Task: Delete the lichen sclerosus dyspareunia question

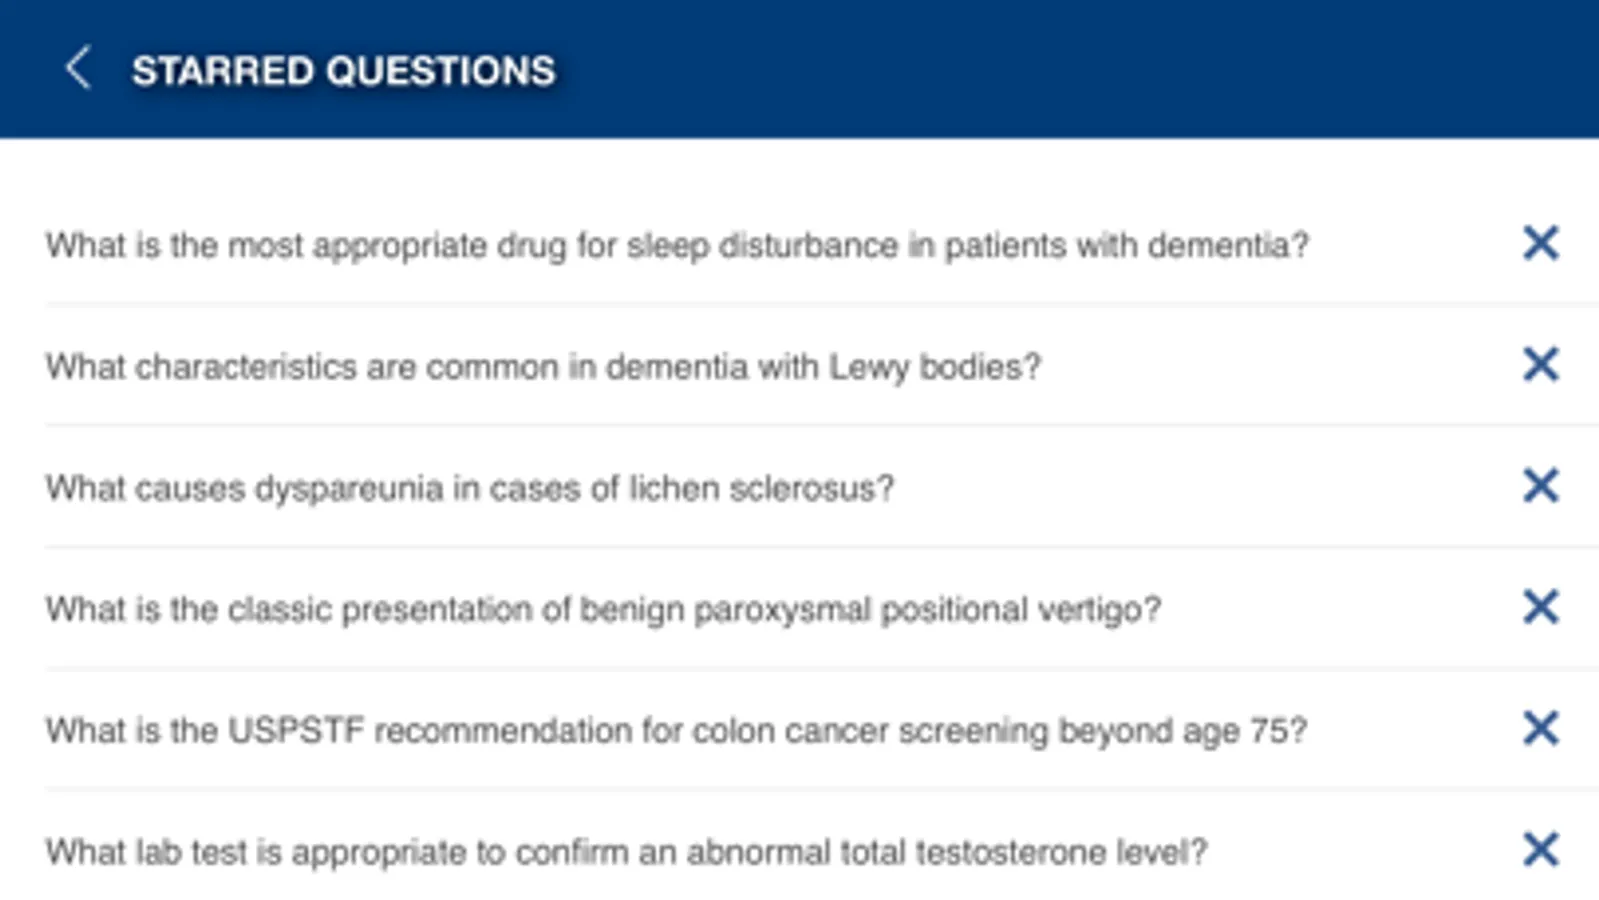Action: 1540,486
